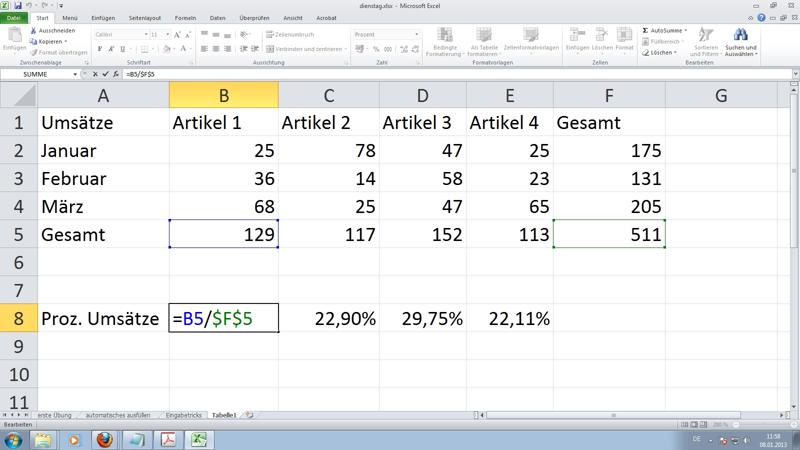
Task: Select cell A8 'Proz. Umsätze'
Action: (103, 318)
